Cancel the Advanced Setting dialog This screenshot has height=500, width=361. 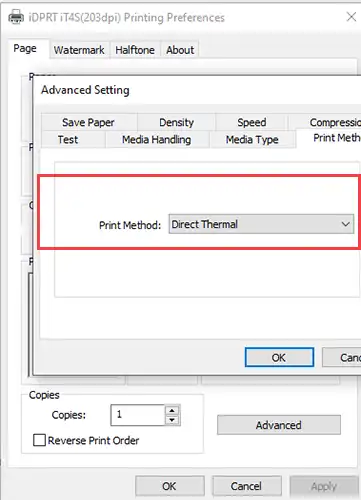[342, 357]
